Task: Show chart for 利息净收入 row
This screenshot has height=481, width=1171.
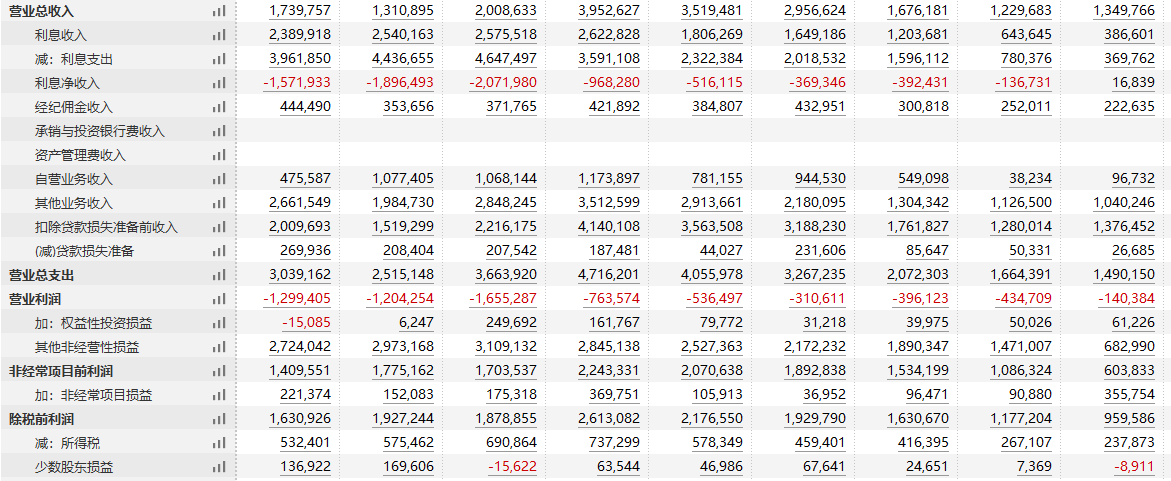Action: click(x=218, y=83)
